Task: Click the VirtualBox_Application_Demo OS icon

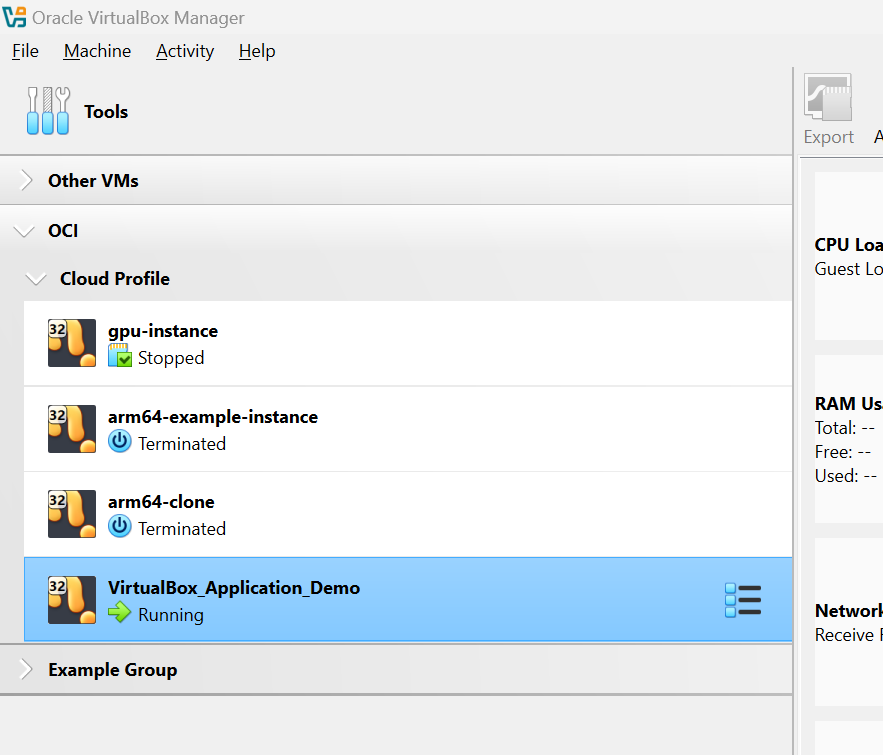Action: coord(72,600)
